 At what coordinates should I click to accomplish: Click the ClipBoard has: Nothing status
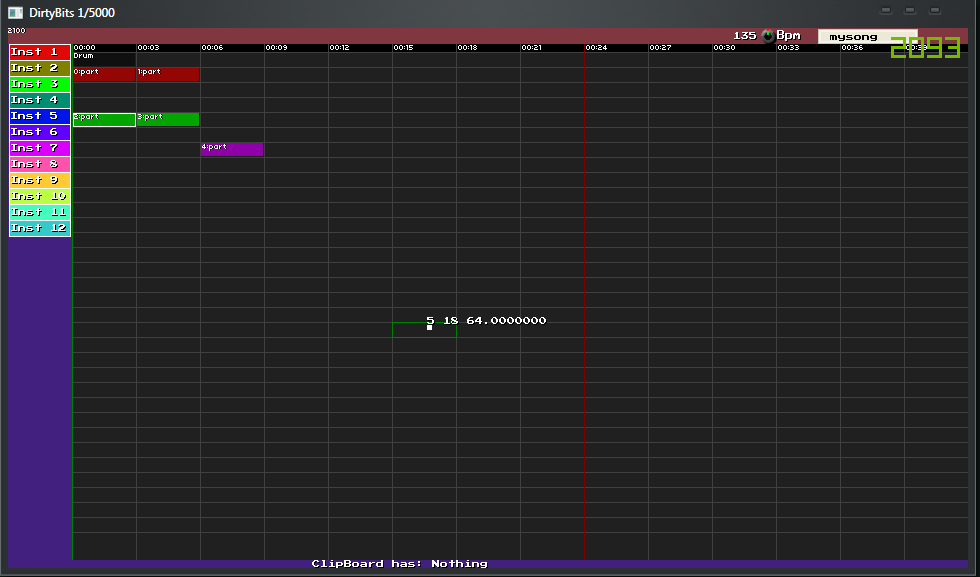pyautogui.click(x=399, y=564)
